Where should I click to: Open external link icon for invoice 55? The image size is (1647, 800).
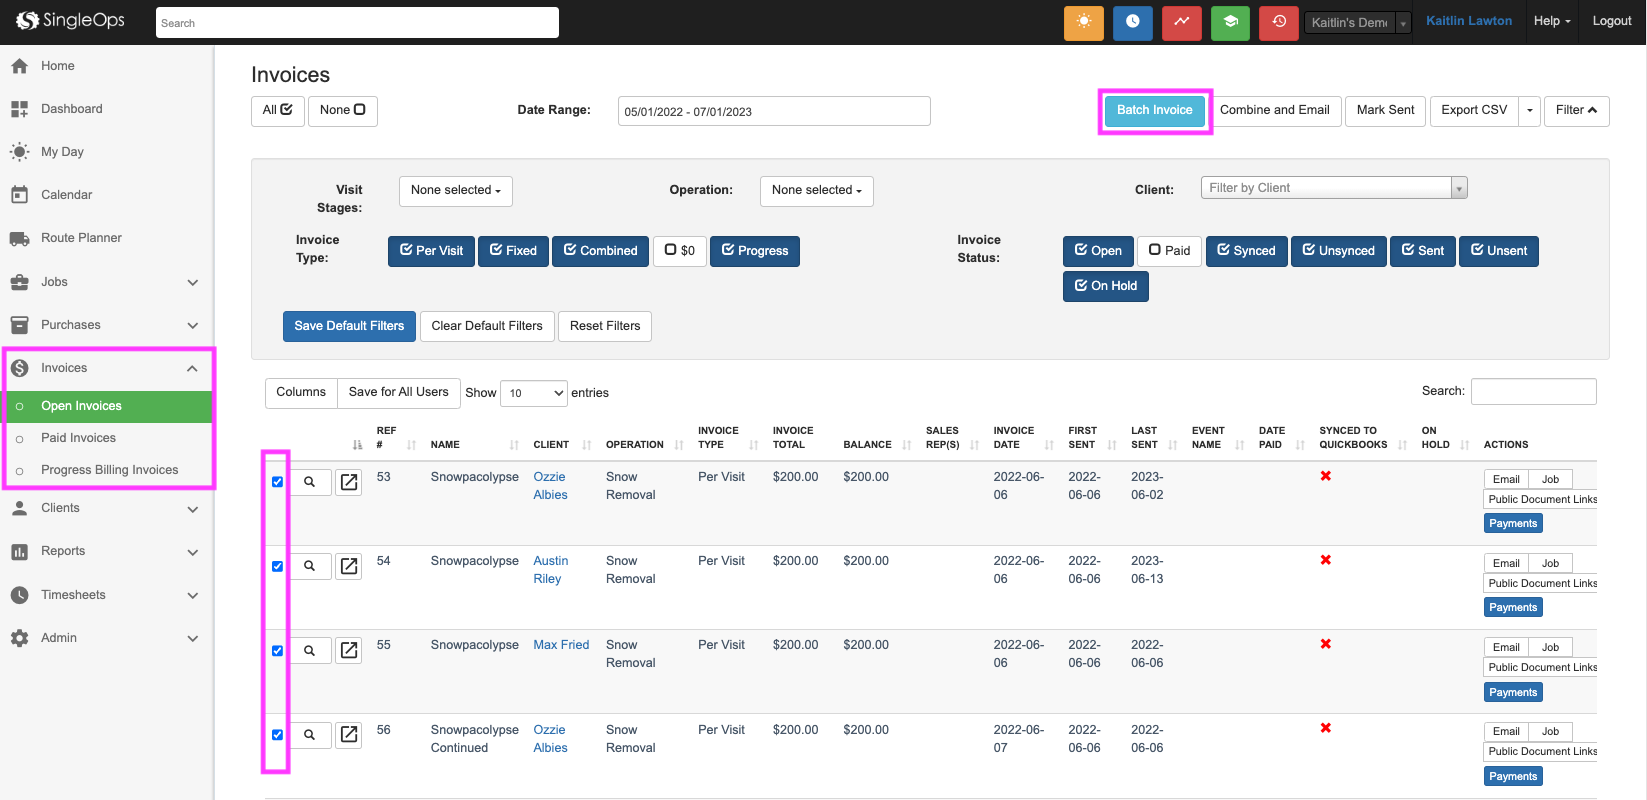(348, 651)
